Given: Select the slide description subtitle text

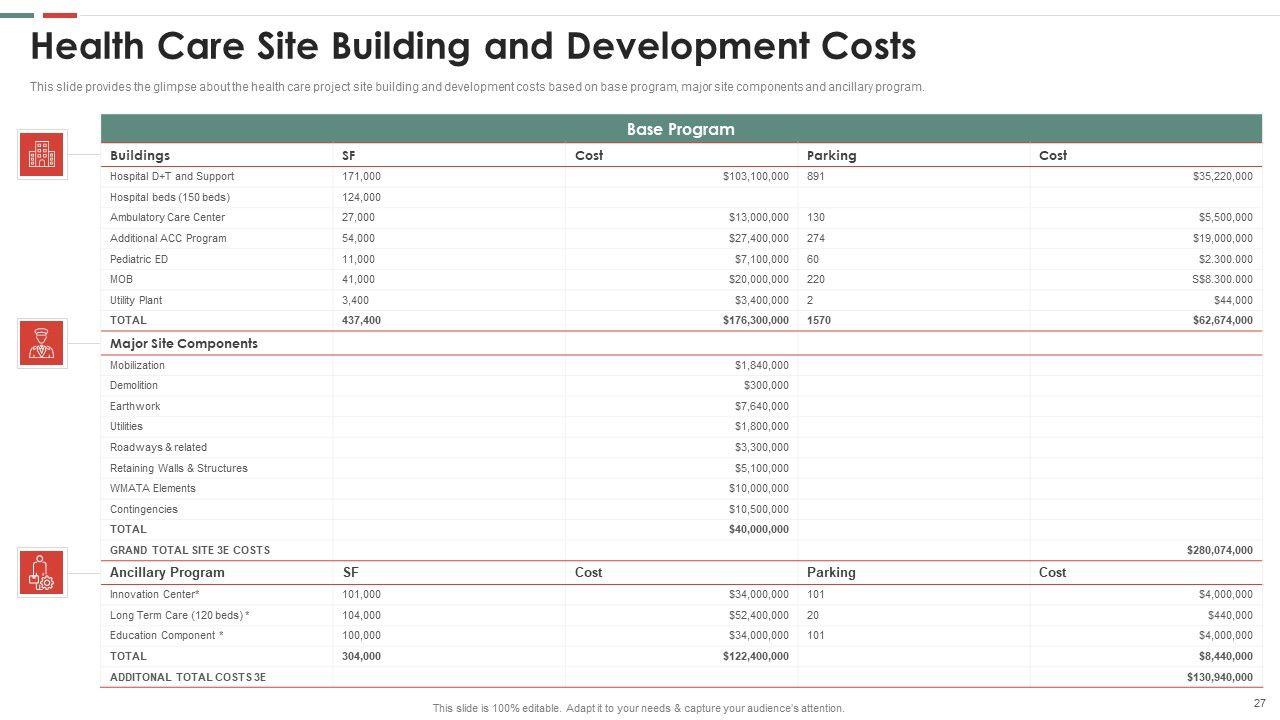Looking at the screenshot, I should (477, 87).
